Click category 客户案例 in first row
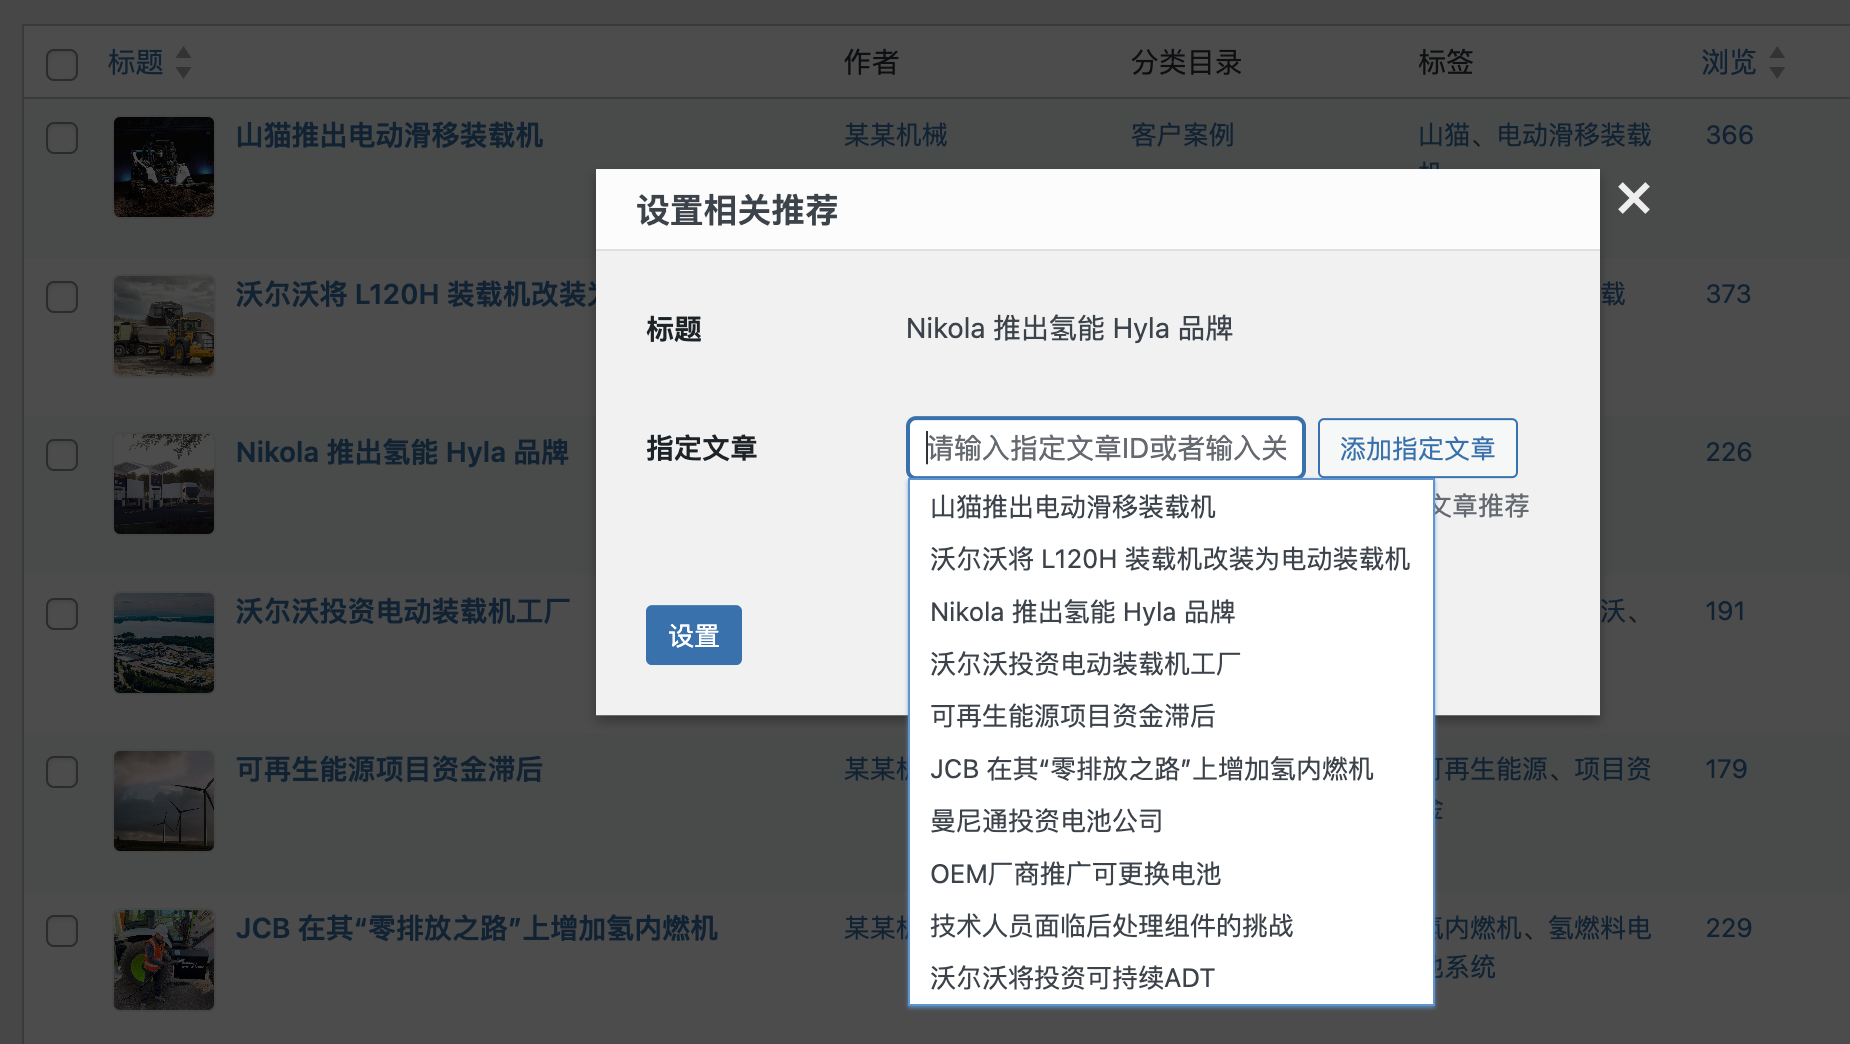Image resolution: width=1850 pixels, height=1044 pixels. (x=1182, y=135)
